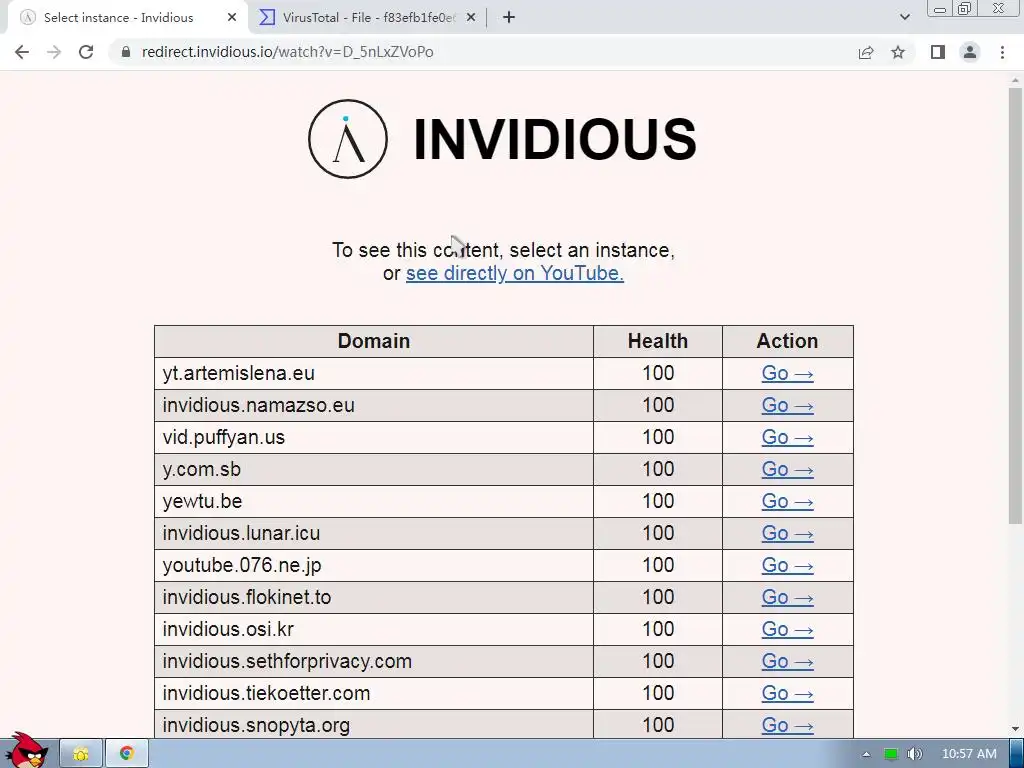Open the see directly on YouTube link
1024x768 pixels.
515,273
